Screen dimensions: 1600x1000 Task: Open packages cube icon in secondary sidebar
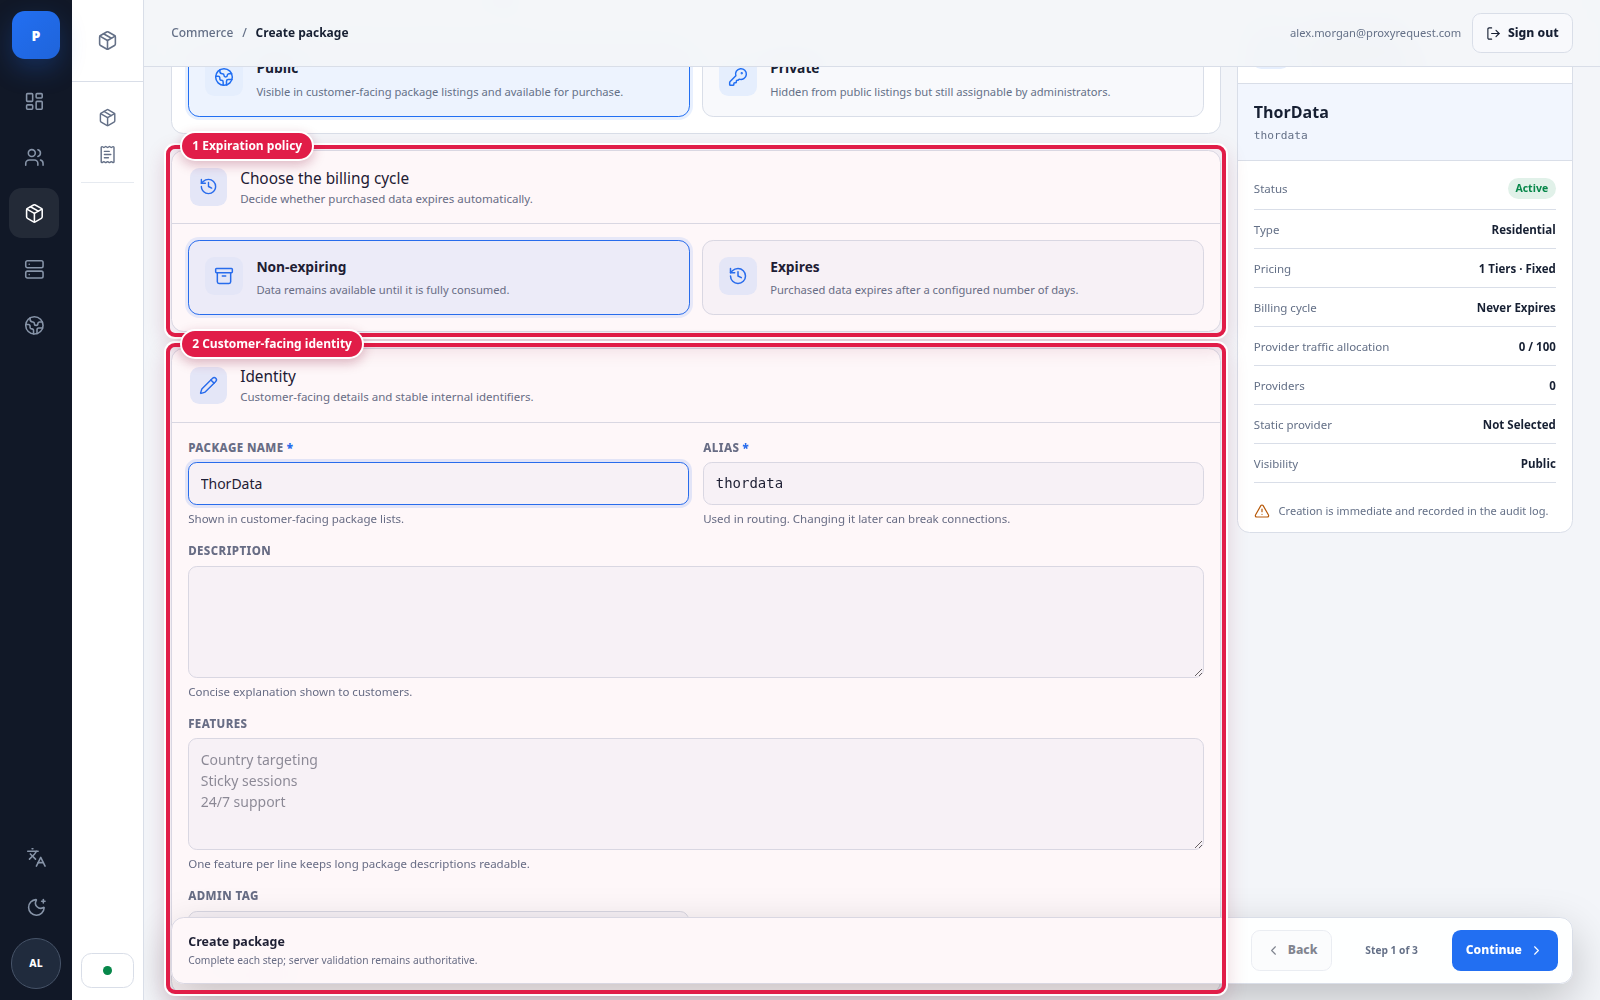(x=108, y=117)
